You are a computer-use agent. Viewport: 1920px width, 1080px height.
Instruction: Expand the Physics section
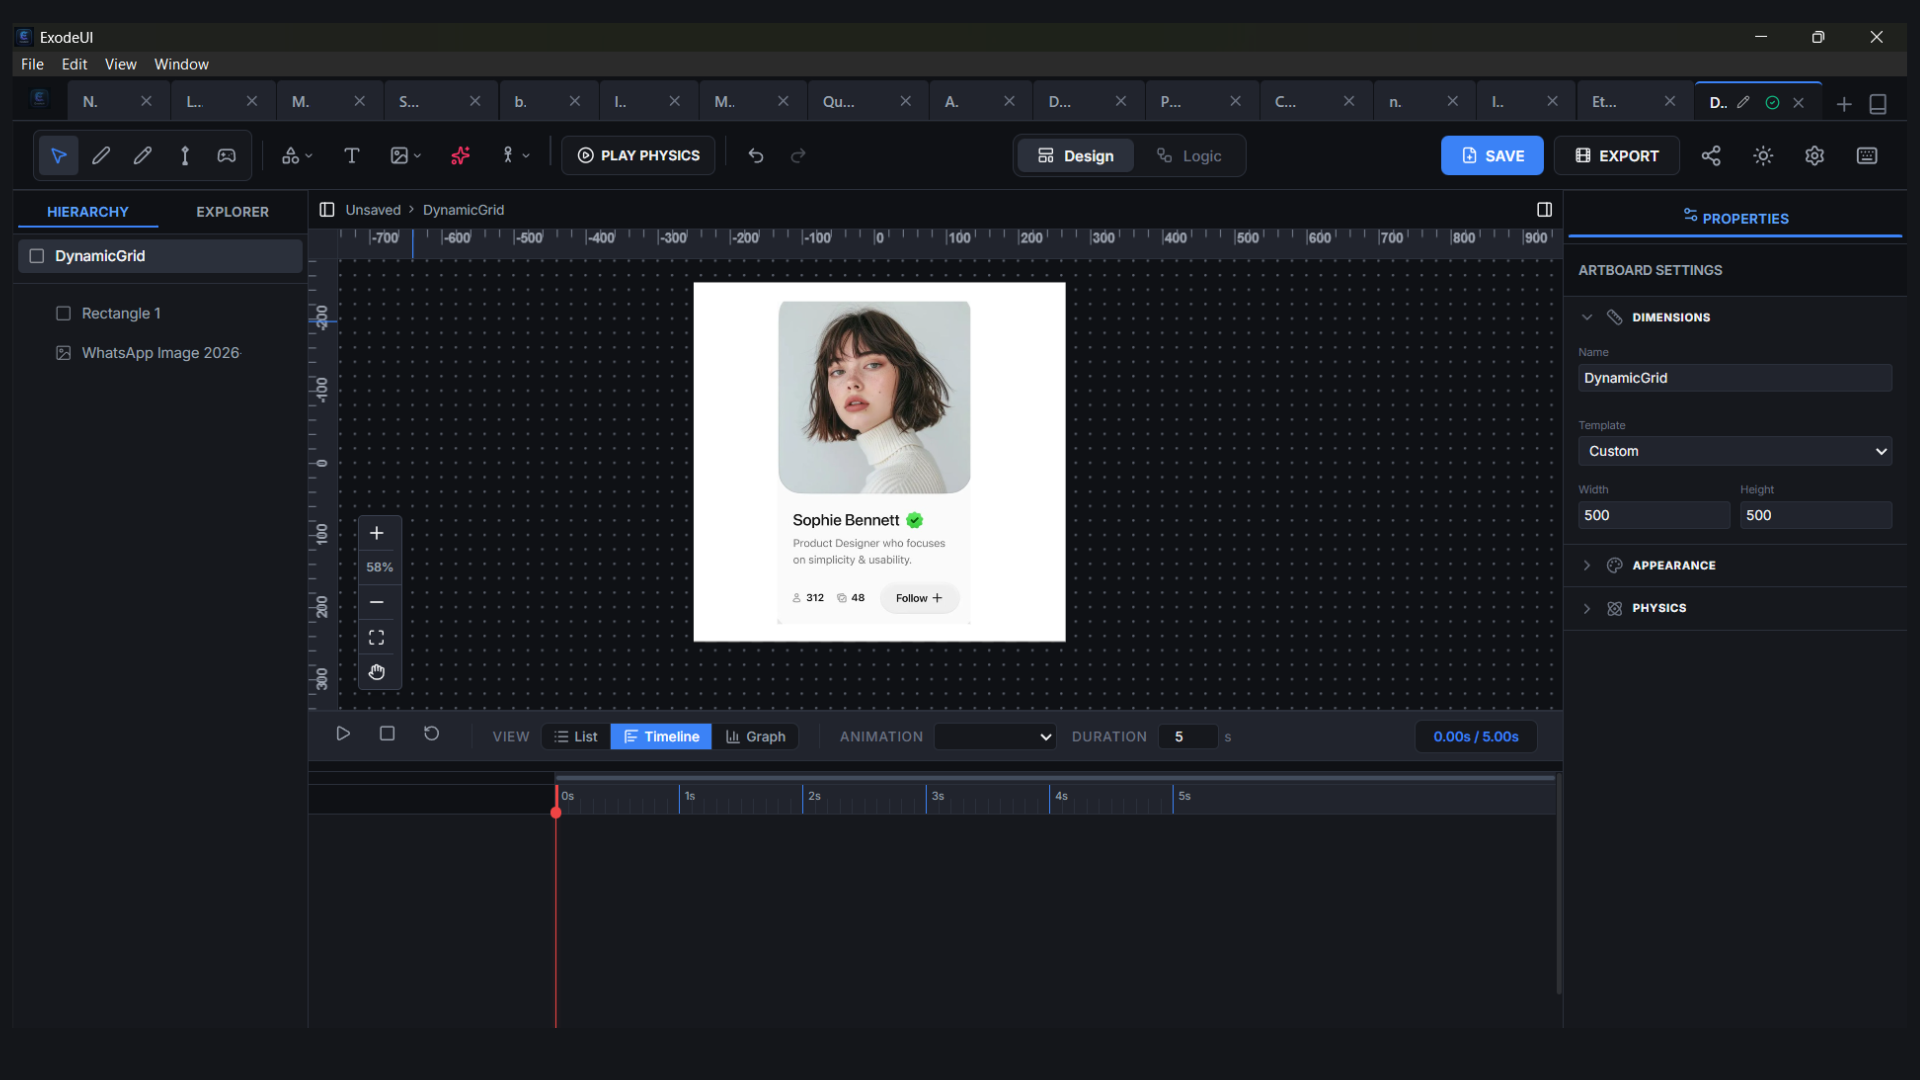pyautogui.click(x=1587, y=608)
